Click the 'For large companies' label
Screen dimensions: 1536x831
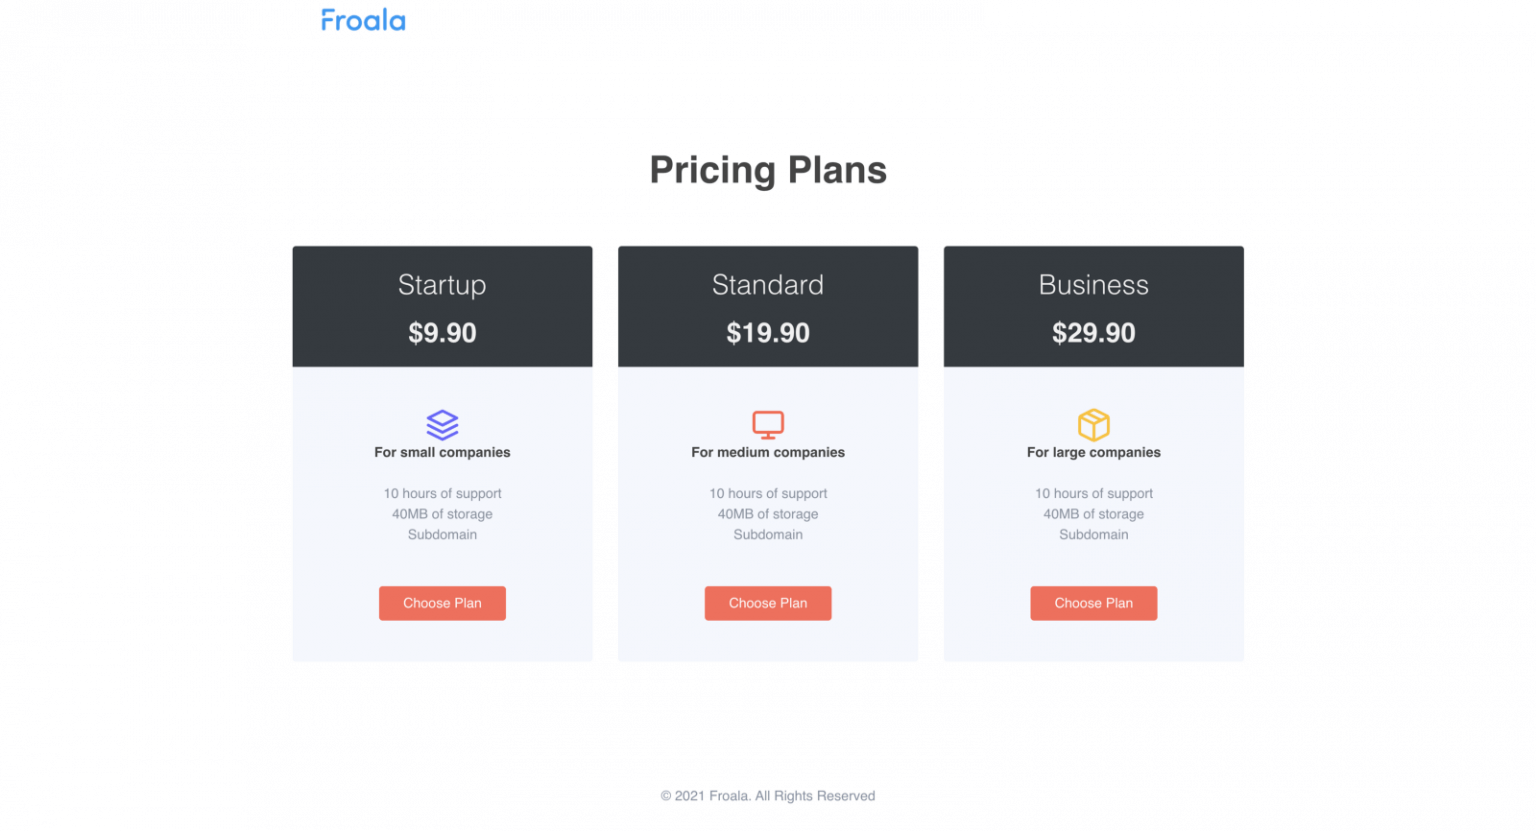point(1093,452)
